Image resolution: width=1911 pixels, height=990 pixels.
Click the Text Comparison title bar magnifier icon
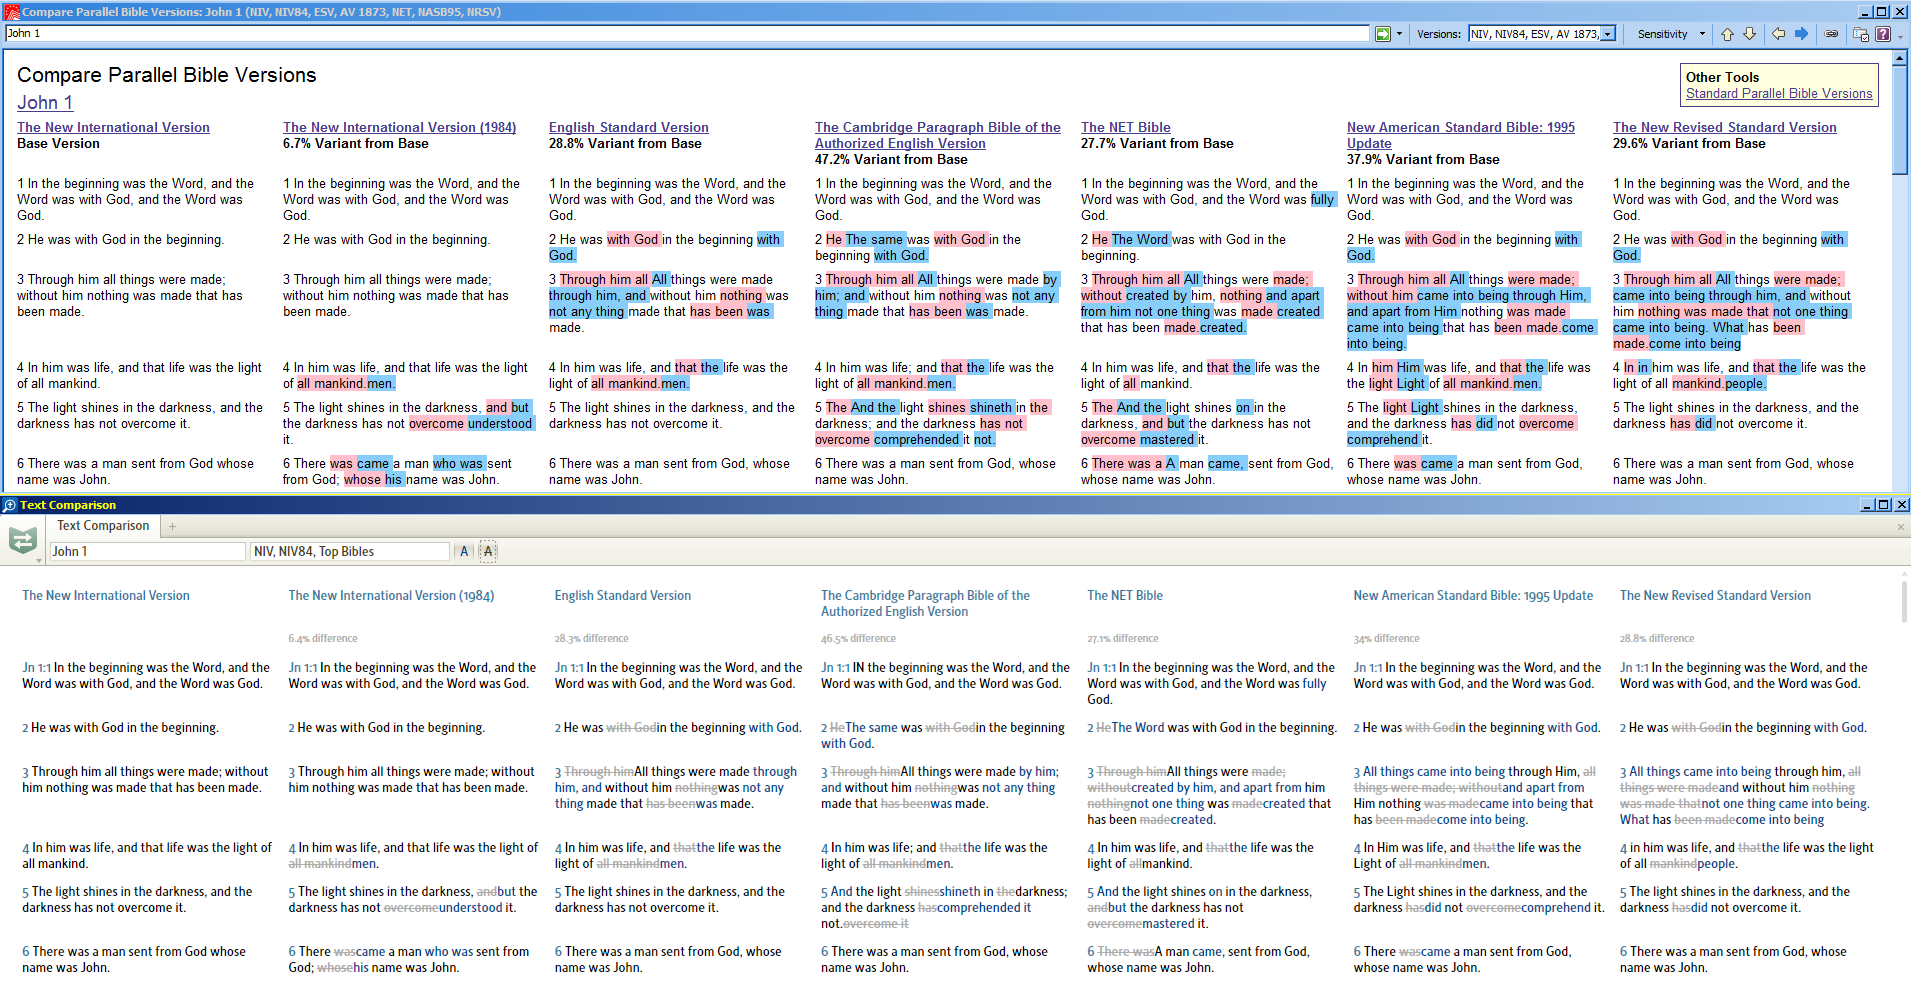tap(10, 505)
